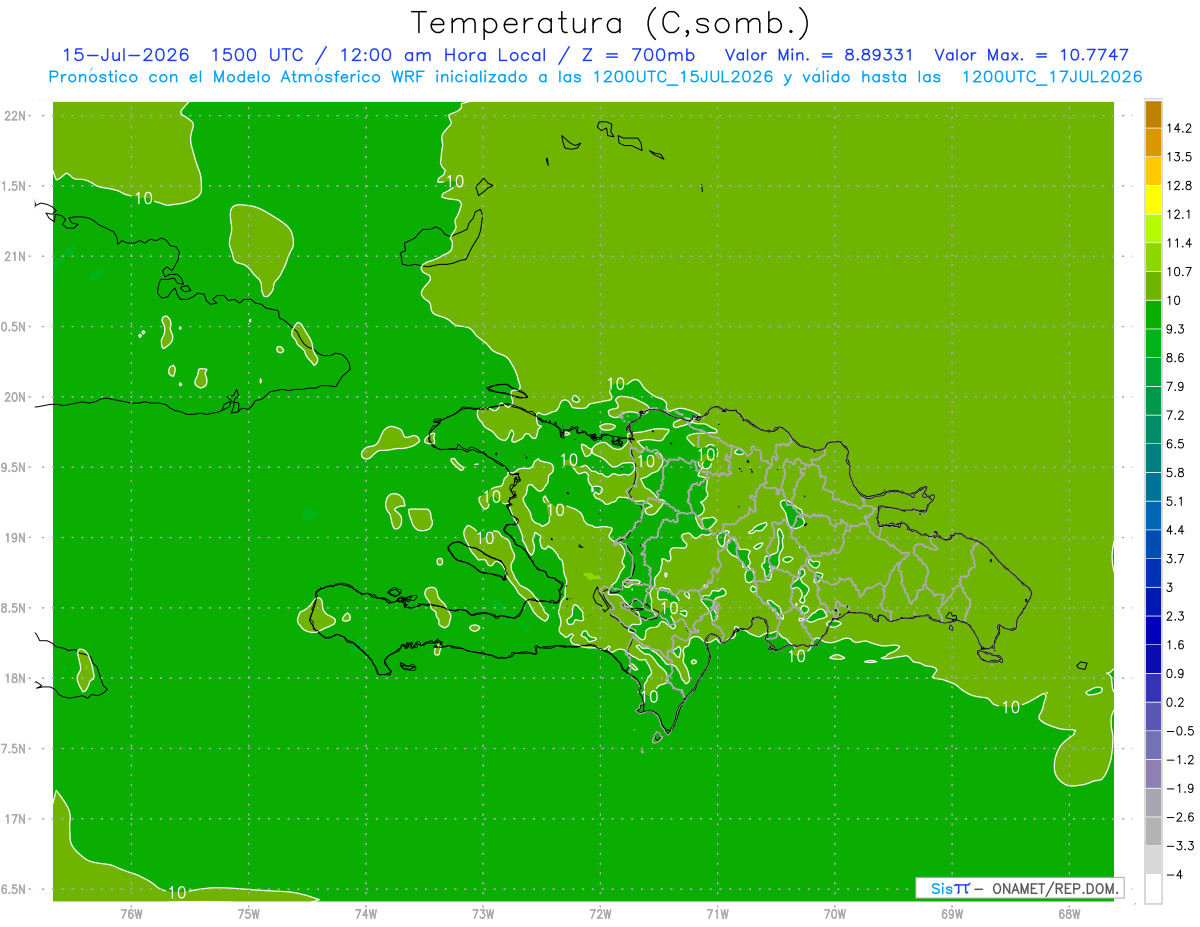Click the "18N" latitude label
1200x927 pixels.
click(16, 678)
